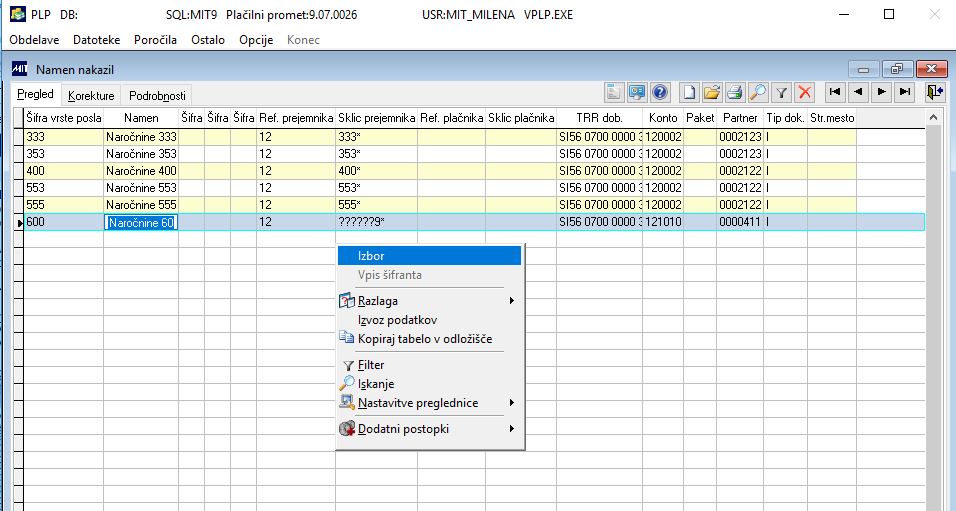Create a new record with the blank page icon
956x511 pixels.
coord(689,92)
